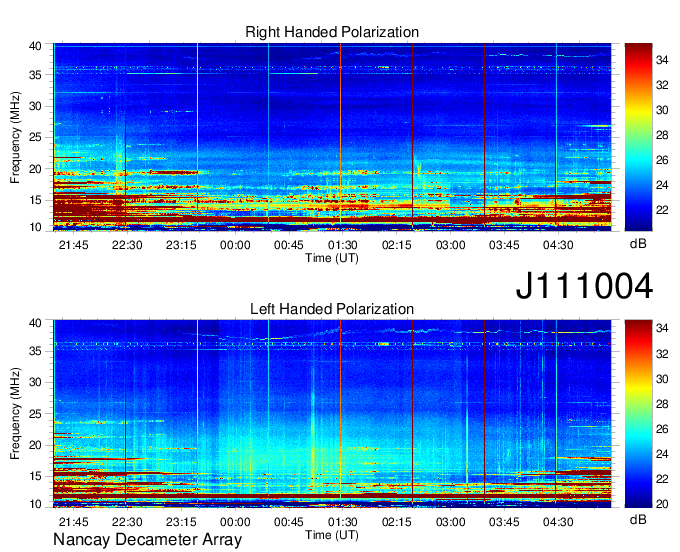The height and width of the screenshot is (552, 680).
Task: Click the 22:30 time tick of Right Handed plot
Action: click(x=127, y=245)
